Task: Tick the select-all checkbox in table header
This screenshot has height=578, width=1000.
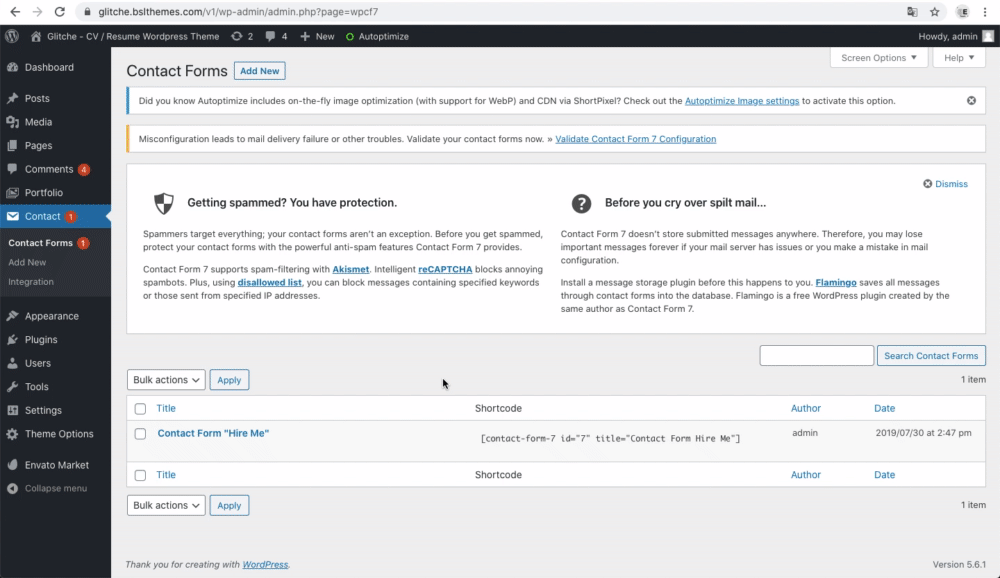Action: pyautogui.click(x=140, y=408)
